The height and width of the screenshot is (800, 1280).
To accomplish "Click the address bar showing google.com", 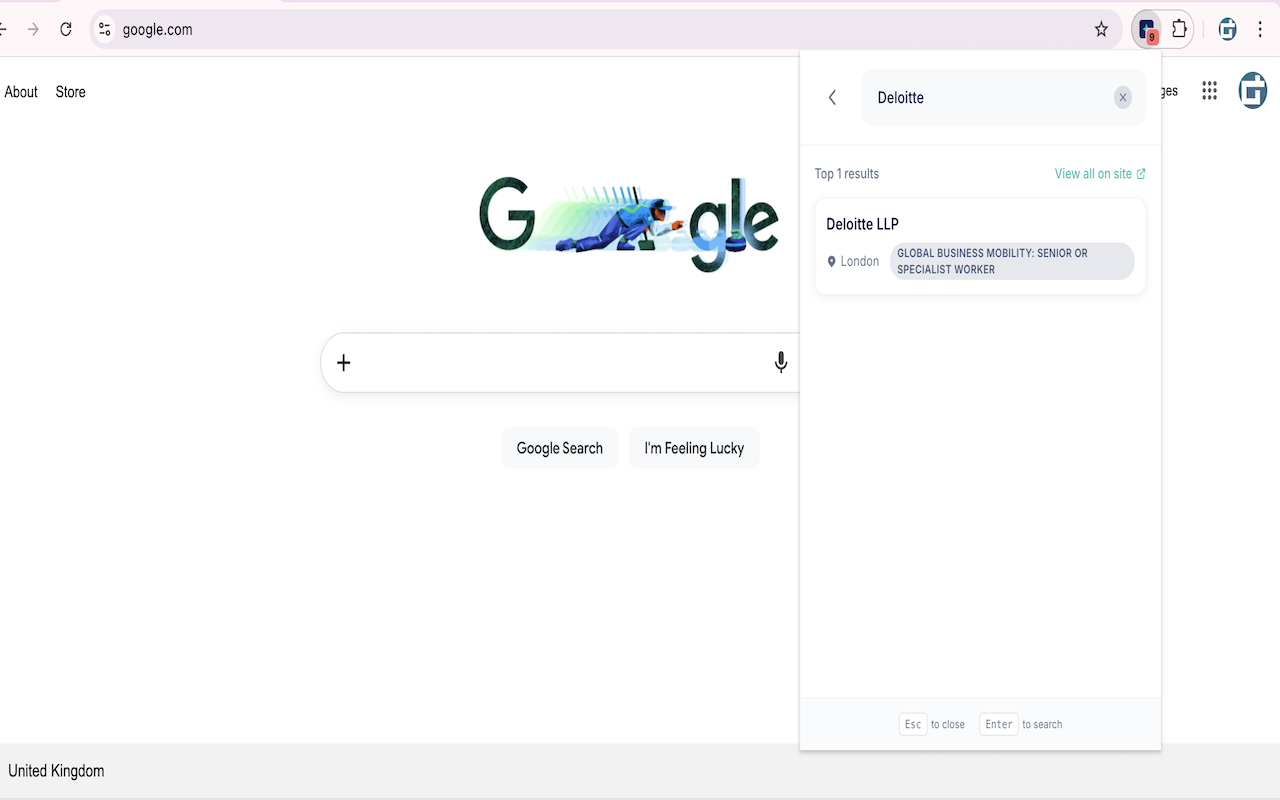I will coord(606,29).
